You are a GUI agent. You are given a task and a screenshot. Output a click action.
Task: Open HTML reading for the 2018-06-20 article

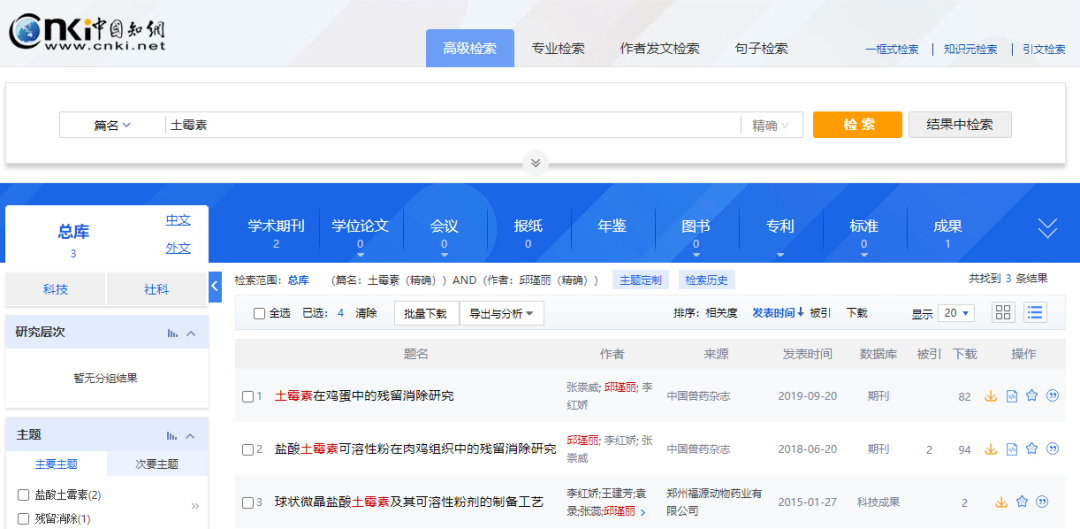[x=1012, y=450]
